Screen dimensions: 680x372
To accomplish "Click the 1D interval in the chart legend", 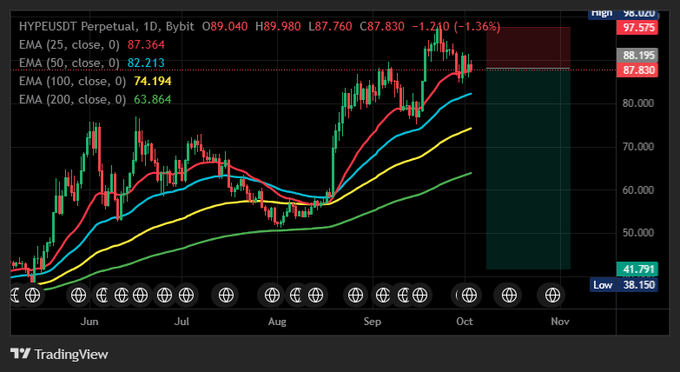I will (150, 26).
